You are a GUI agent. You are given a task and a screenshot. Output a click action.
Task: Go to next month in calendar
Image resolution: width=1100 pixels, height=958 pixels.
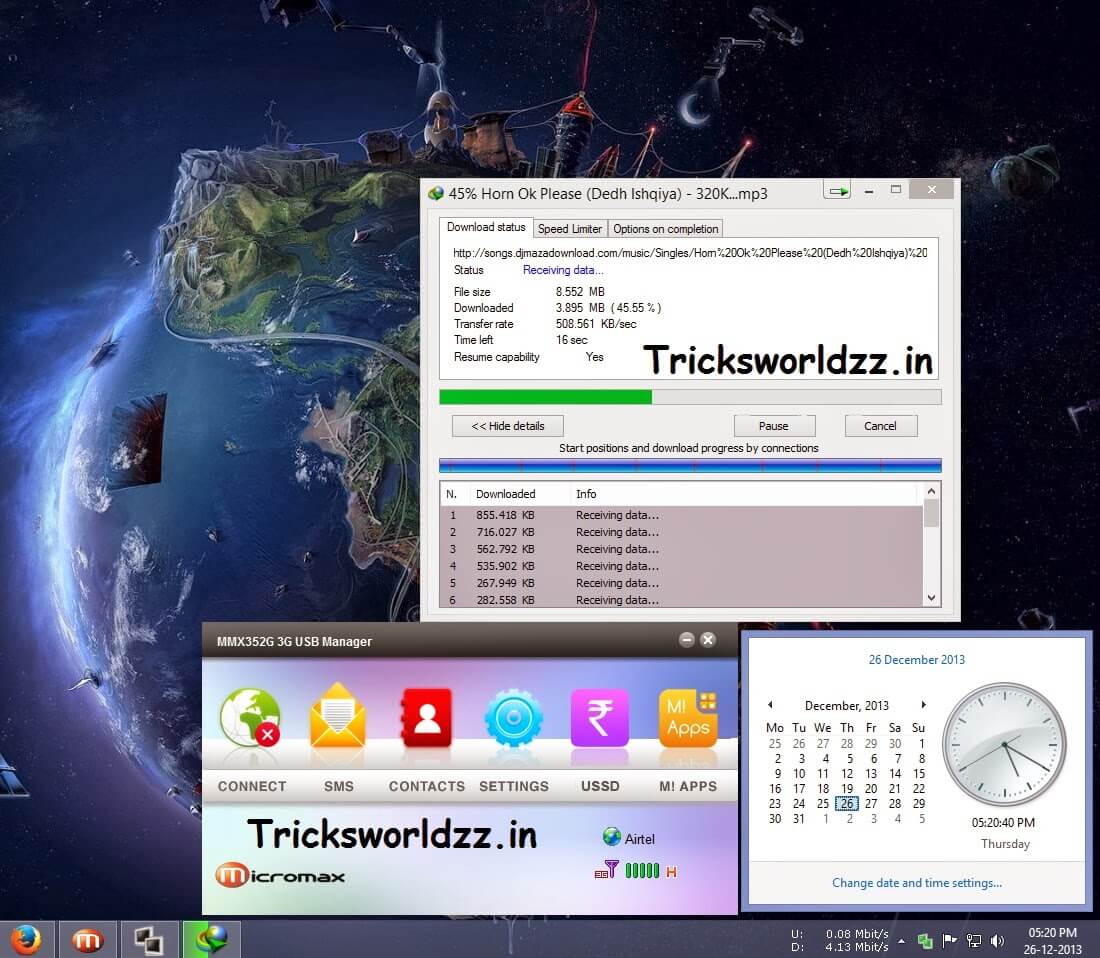923,705
